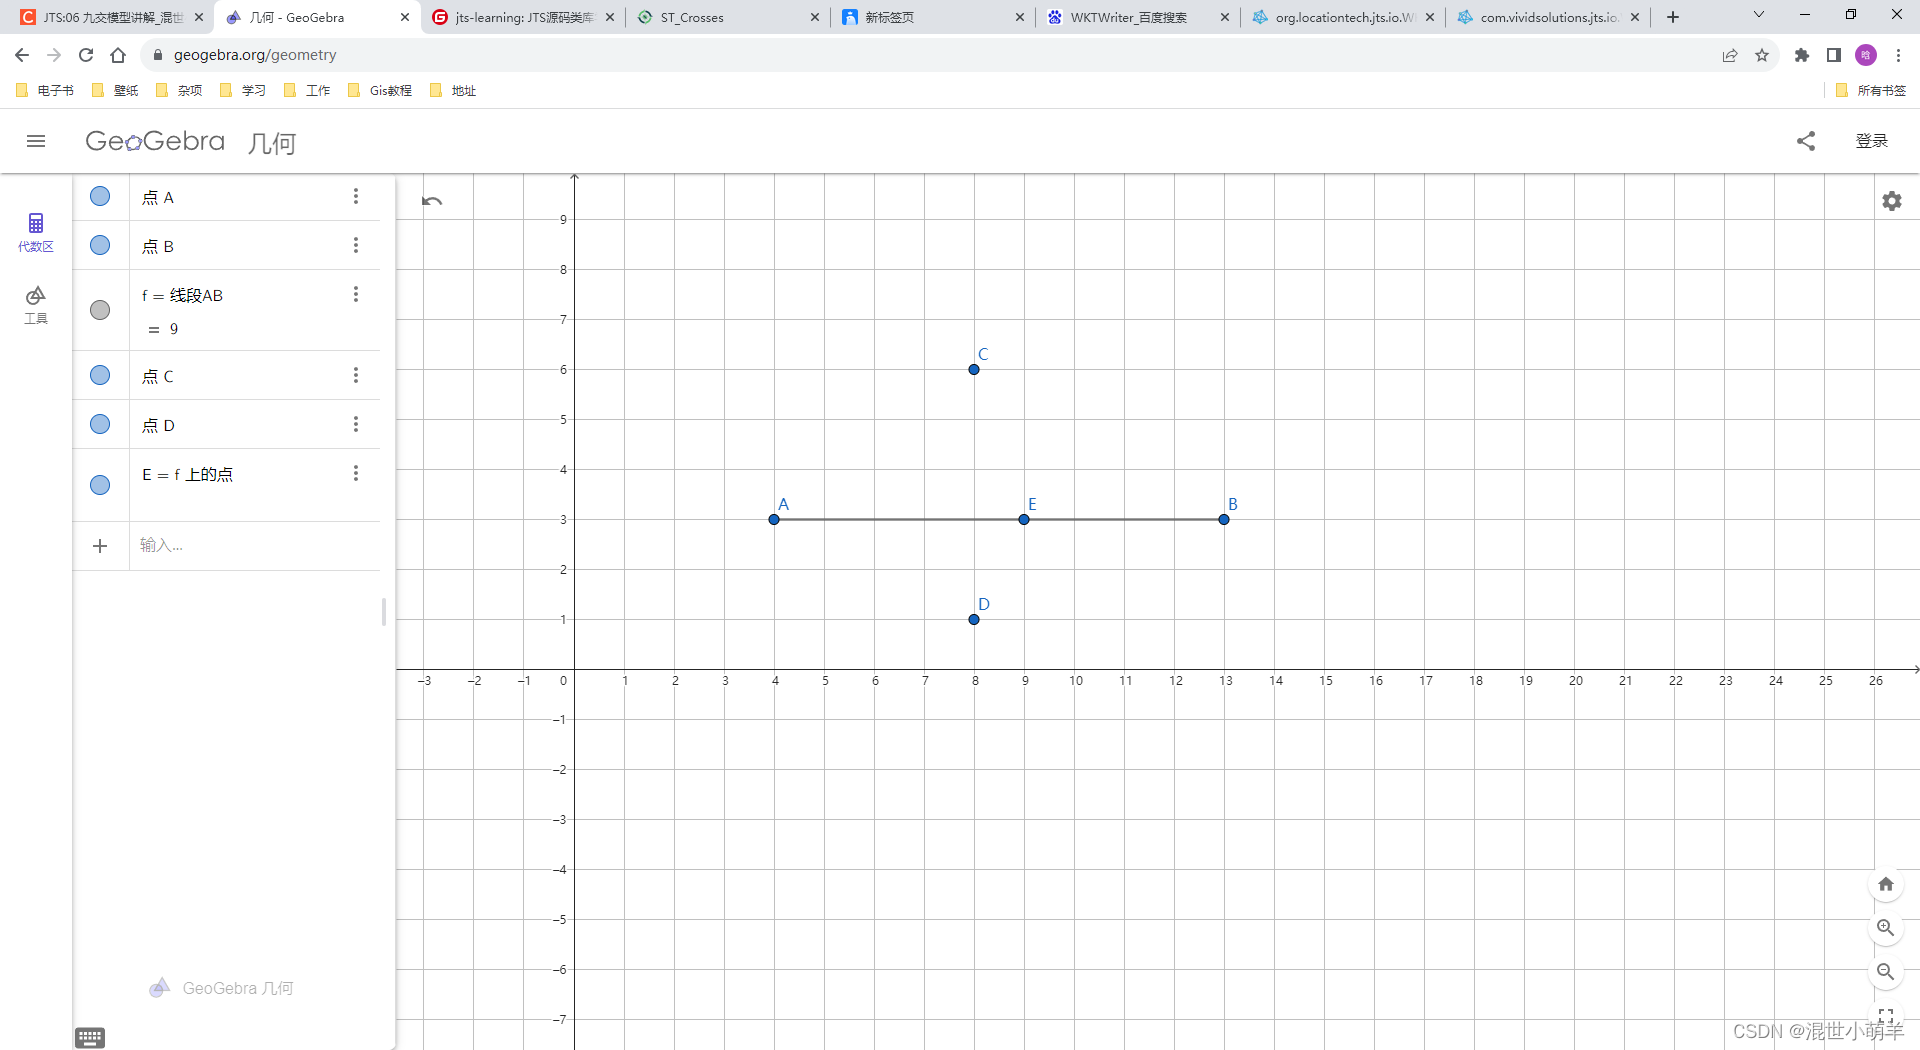Switch to the org.locationtech.jts.io tab
The width and height of the screenshot is (1920, 1050).
pyautogui.click(x=1343, y=17)
